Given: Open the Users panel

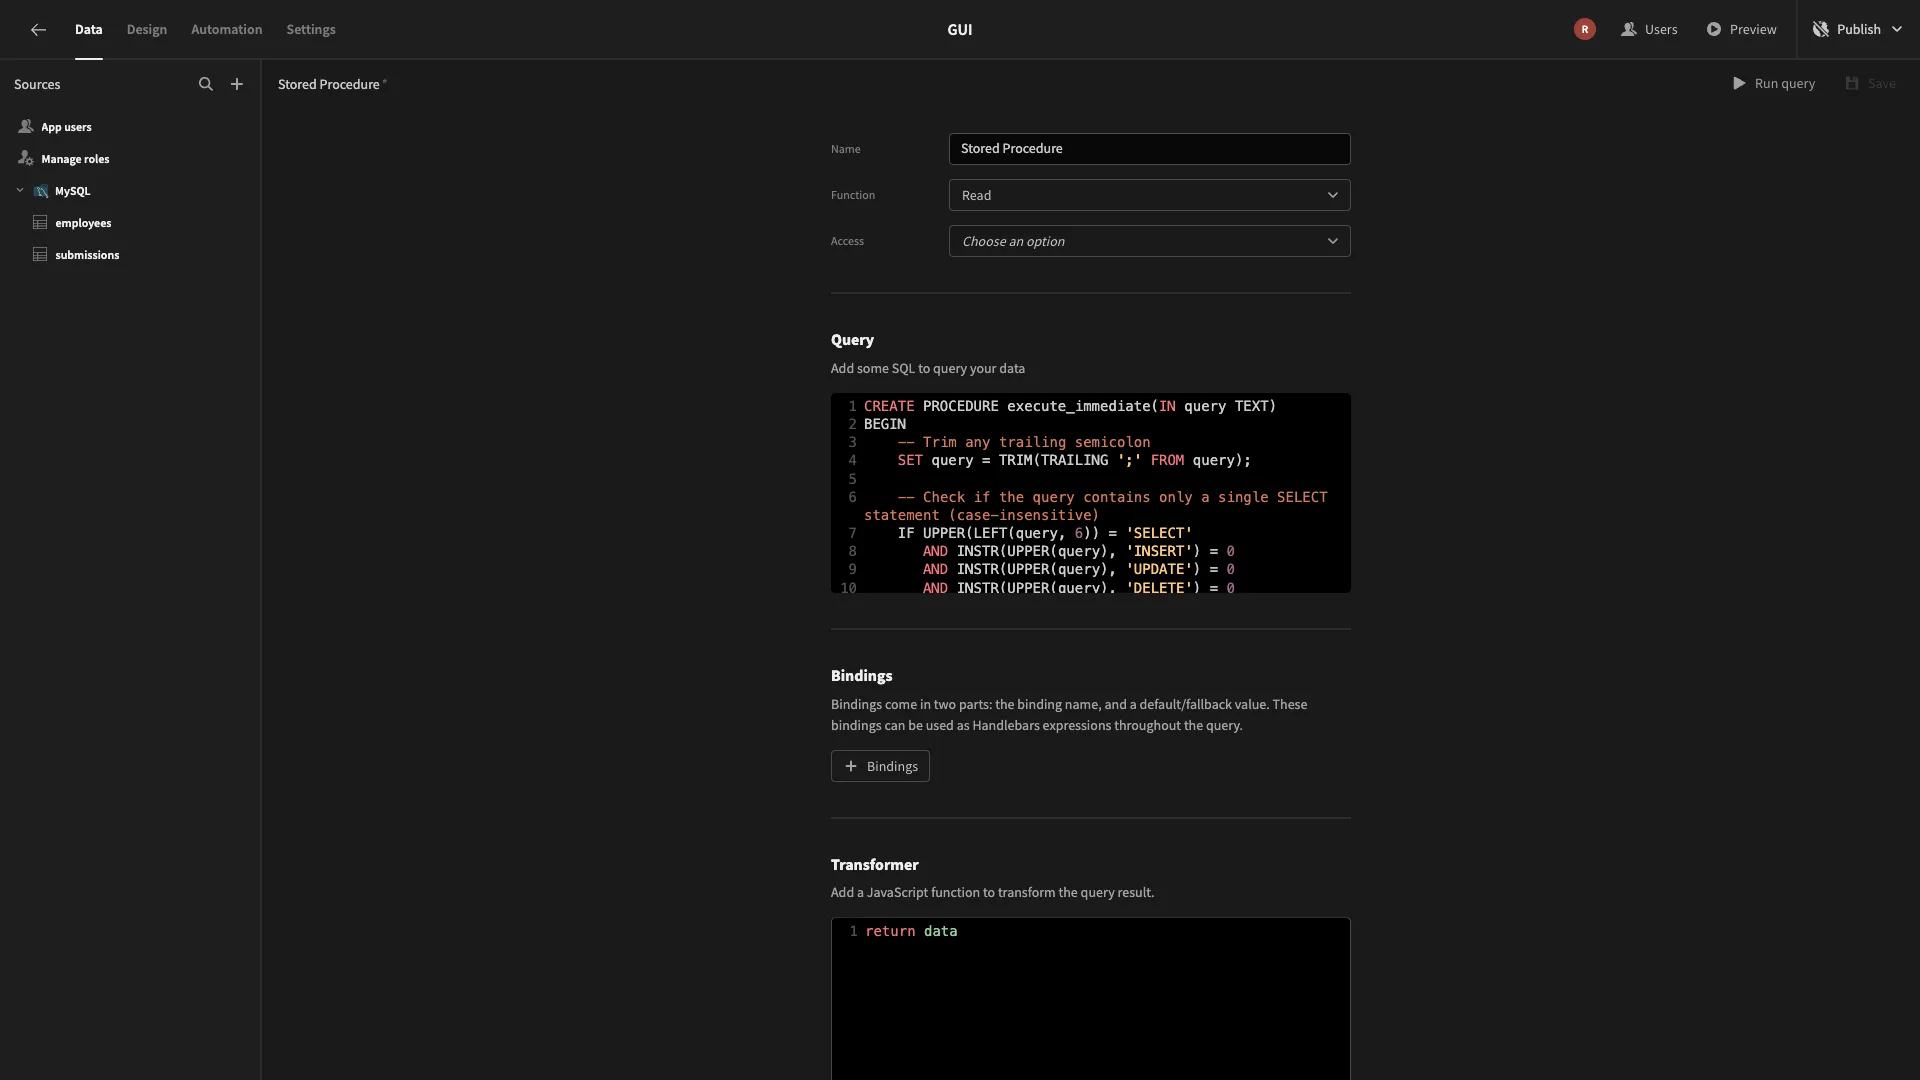Looking at the screenshot, I should tap(1649, 30).
